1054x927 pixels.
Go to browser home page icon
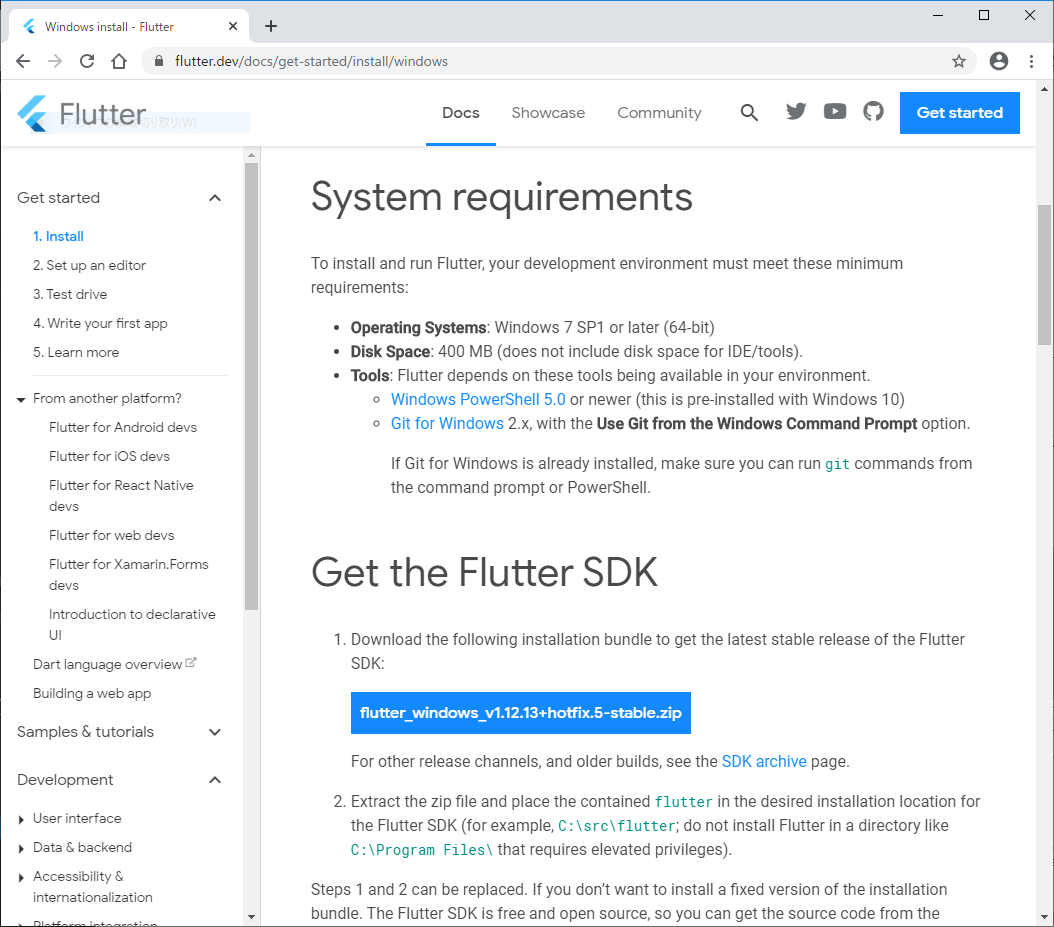119,61
